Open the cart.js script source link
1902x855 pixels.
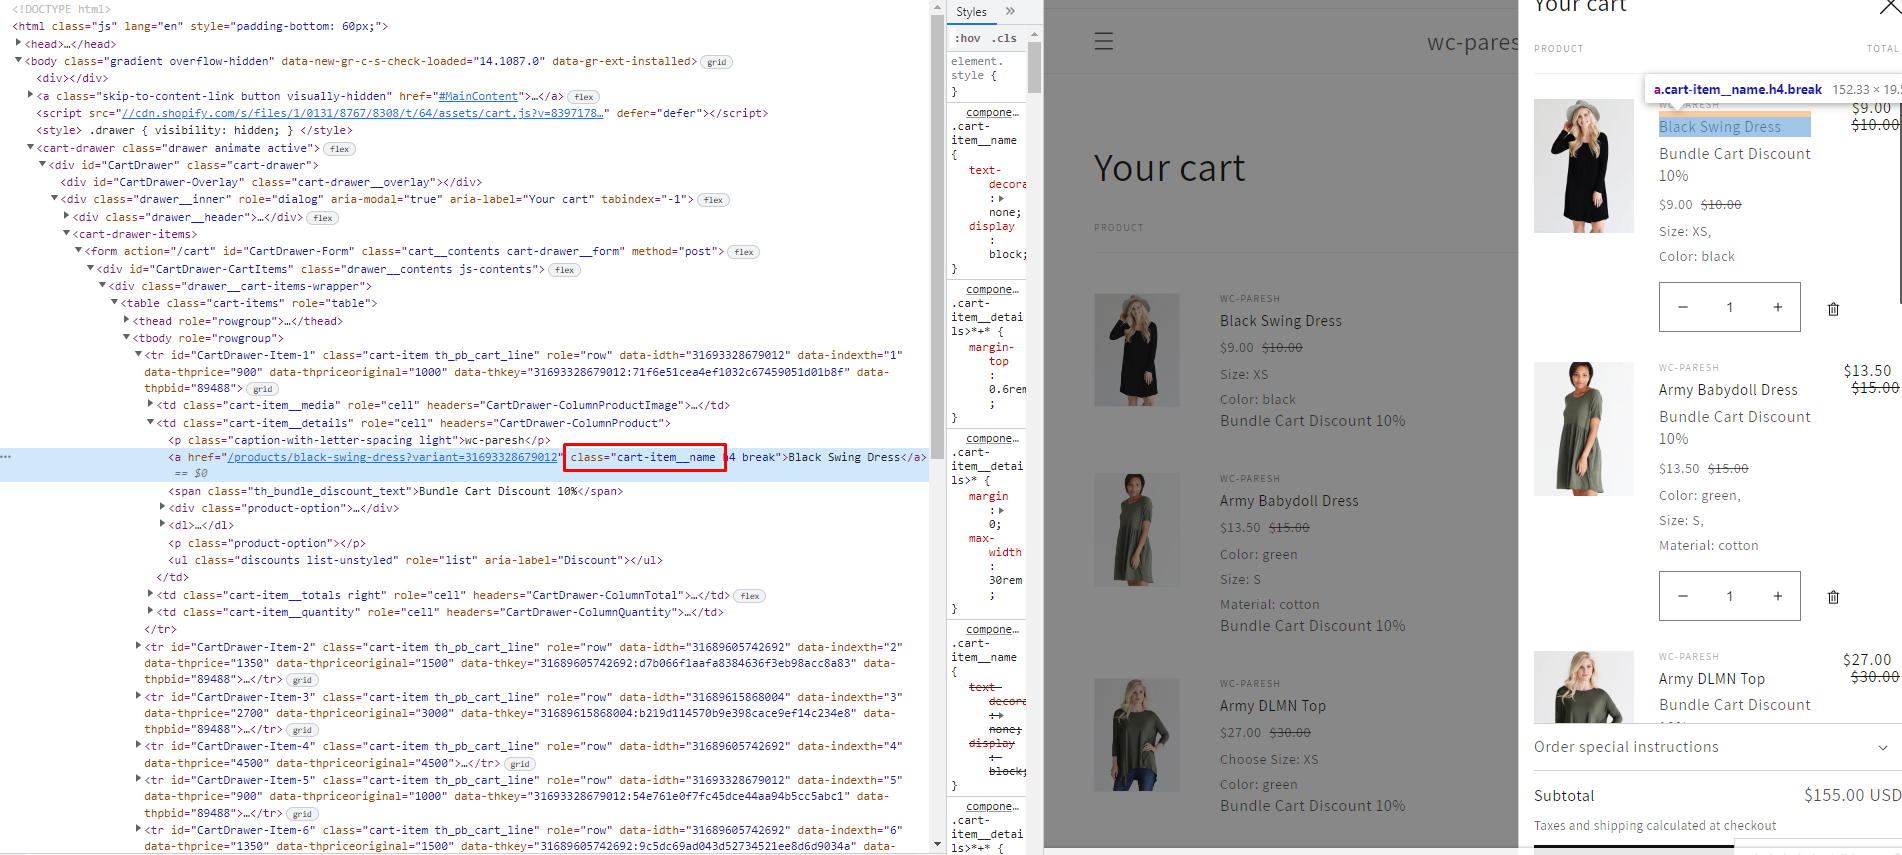tap(362, 113)
